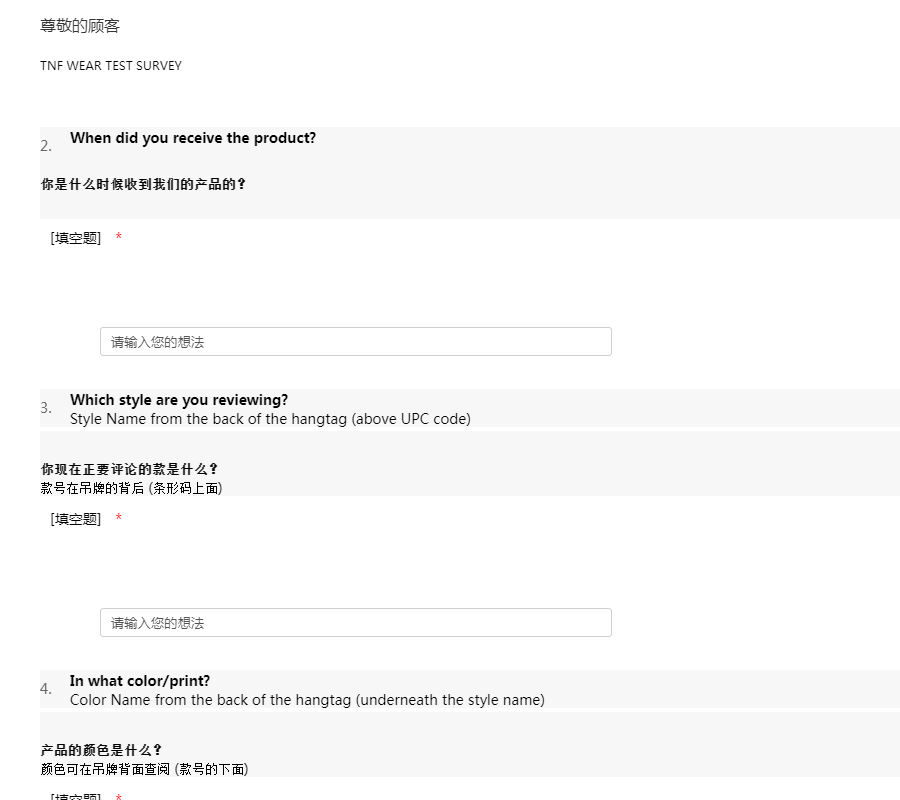Click the '尊敬的顾客' greeting text
This screenshot has height=800, width=900.
pyautogui.click(x=80, y=26)
